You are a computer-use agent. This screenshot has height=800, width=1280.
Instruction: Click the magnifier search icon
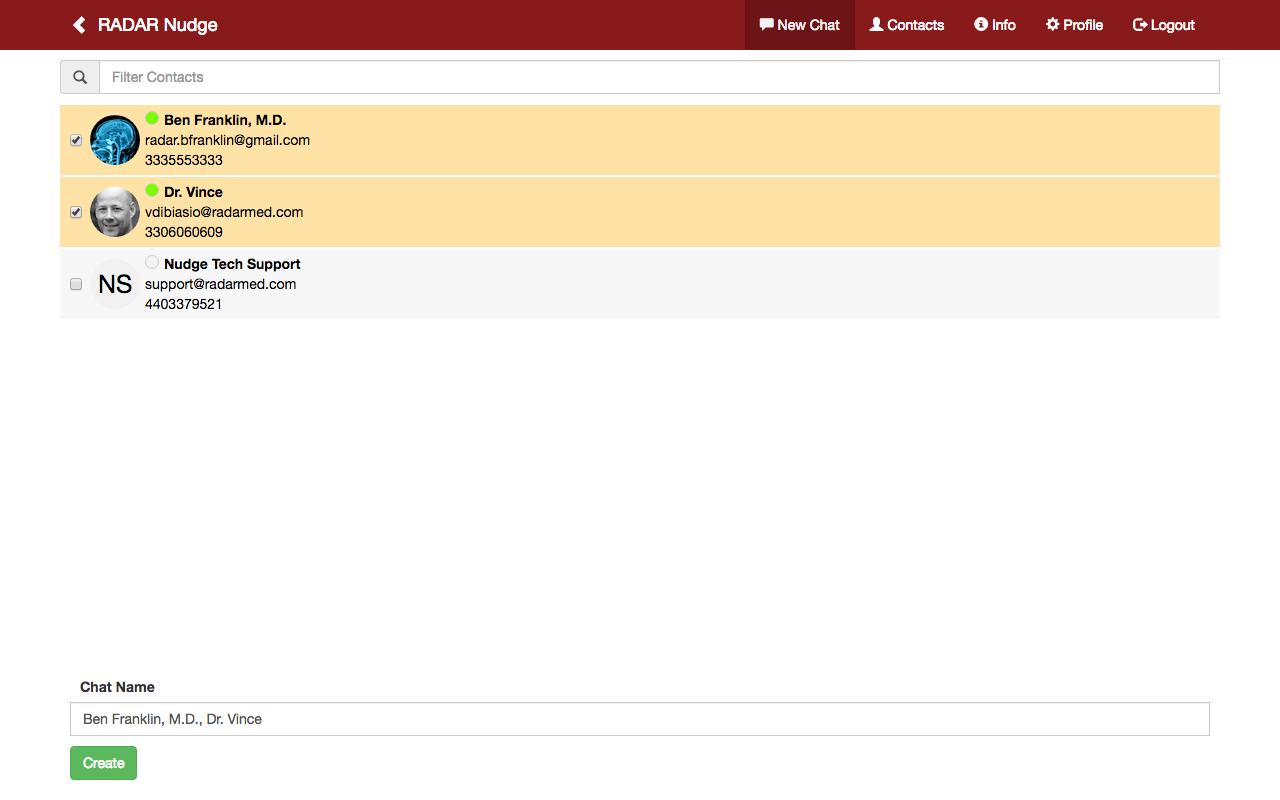(80, 77)
